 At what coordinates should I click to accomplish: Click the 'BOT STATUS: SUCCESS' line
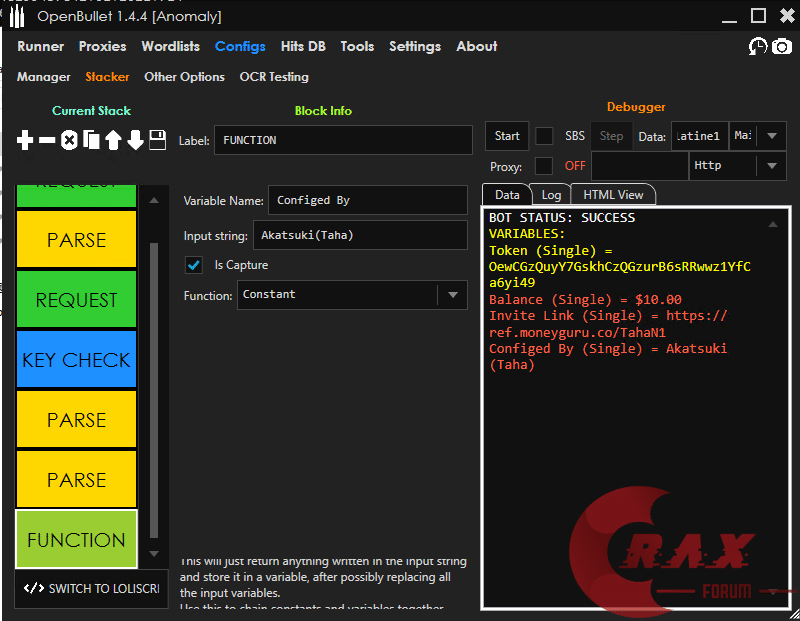(562, 217)
